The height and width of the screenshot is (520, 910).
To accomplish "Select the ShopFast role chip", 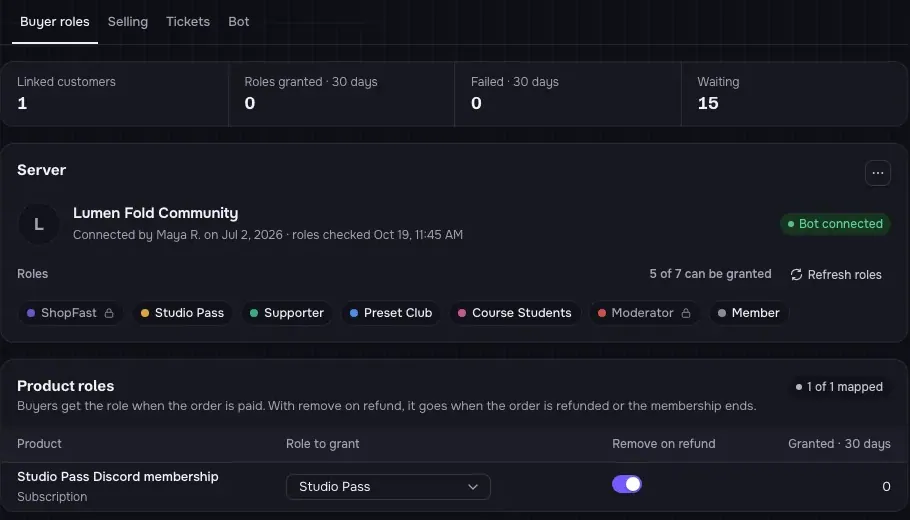I will [70, 313].
